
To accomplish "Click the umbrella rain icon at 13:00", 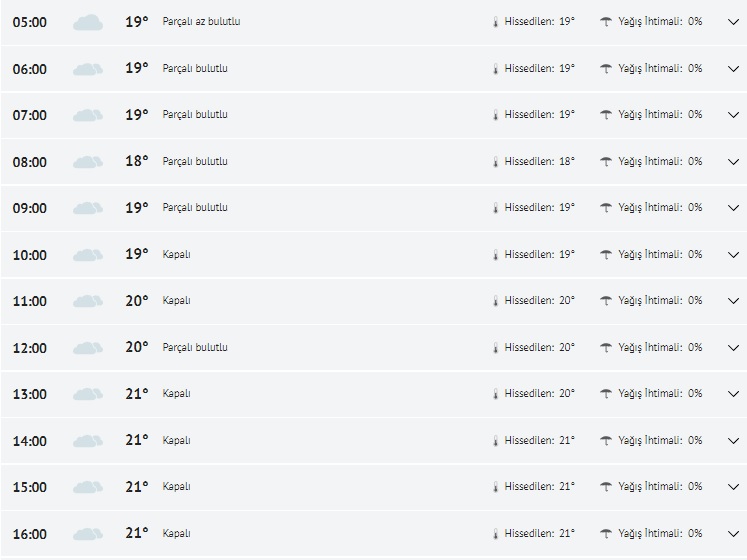I will (606, 394).
